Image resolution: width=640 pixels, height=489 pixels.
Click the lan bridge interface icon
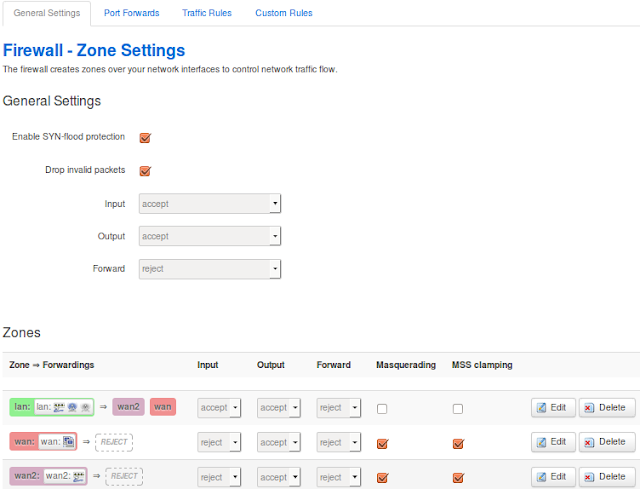59,407
